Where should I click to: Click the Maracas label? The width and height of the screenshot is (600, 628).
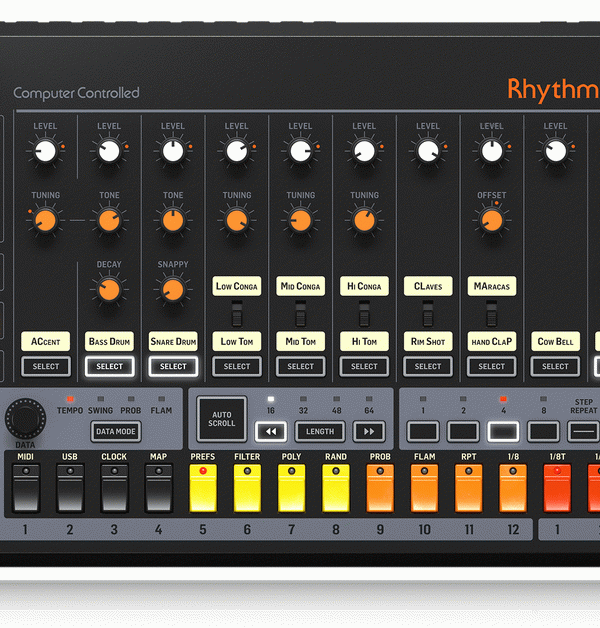491,286
